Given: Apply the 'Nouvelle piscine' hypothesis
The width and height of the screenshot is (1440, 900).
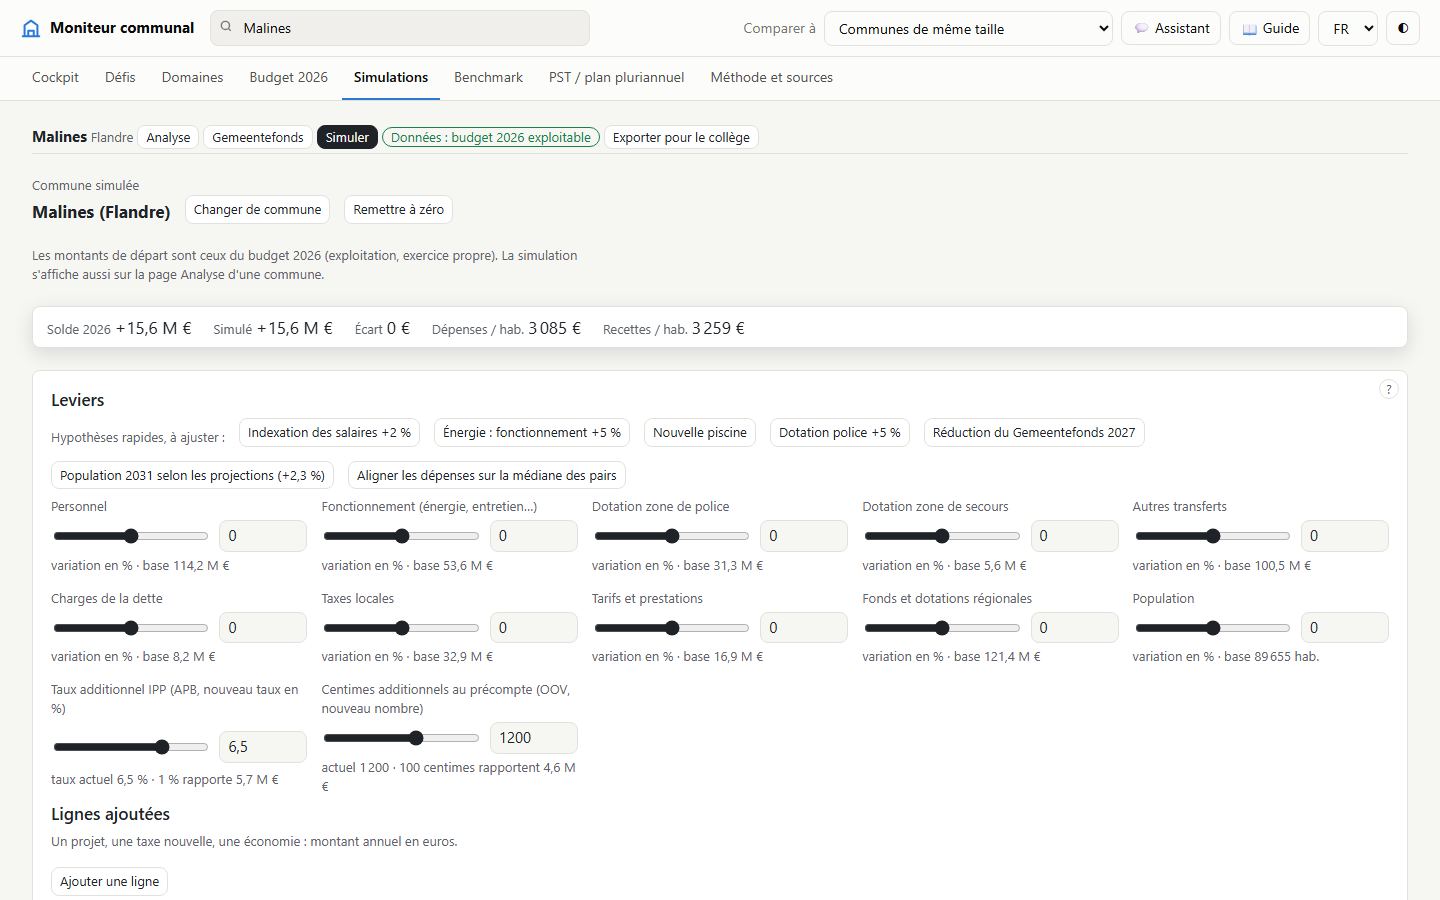Looking at the screenshot, I should coord(700,433).
